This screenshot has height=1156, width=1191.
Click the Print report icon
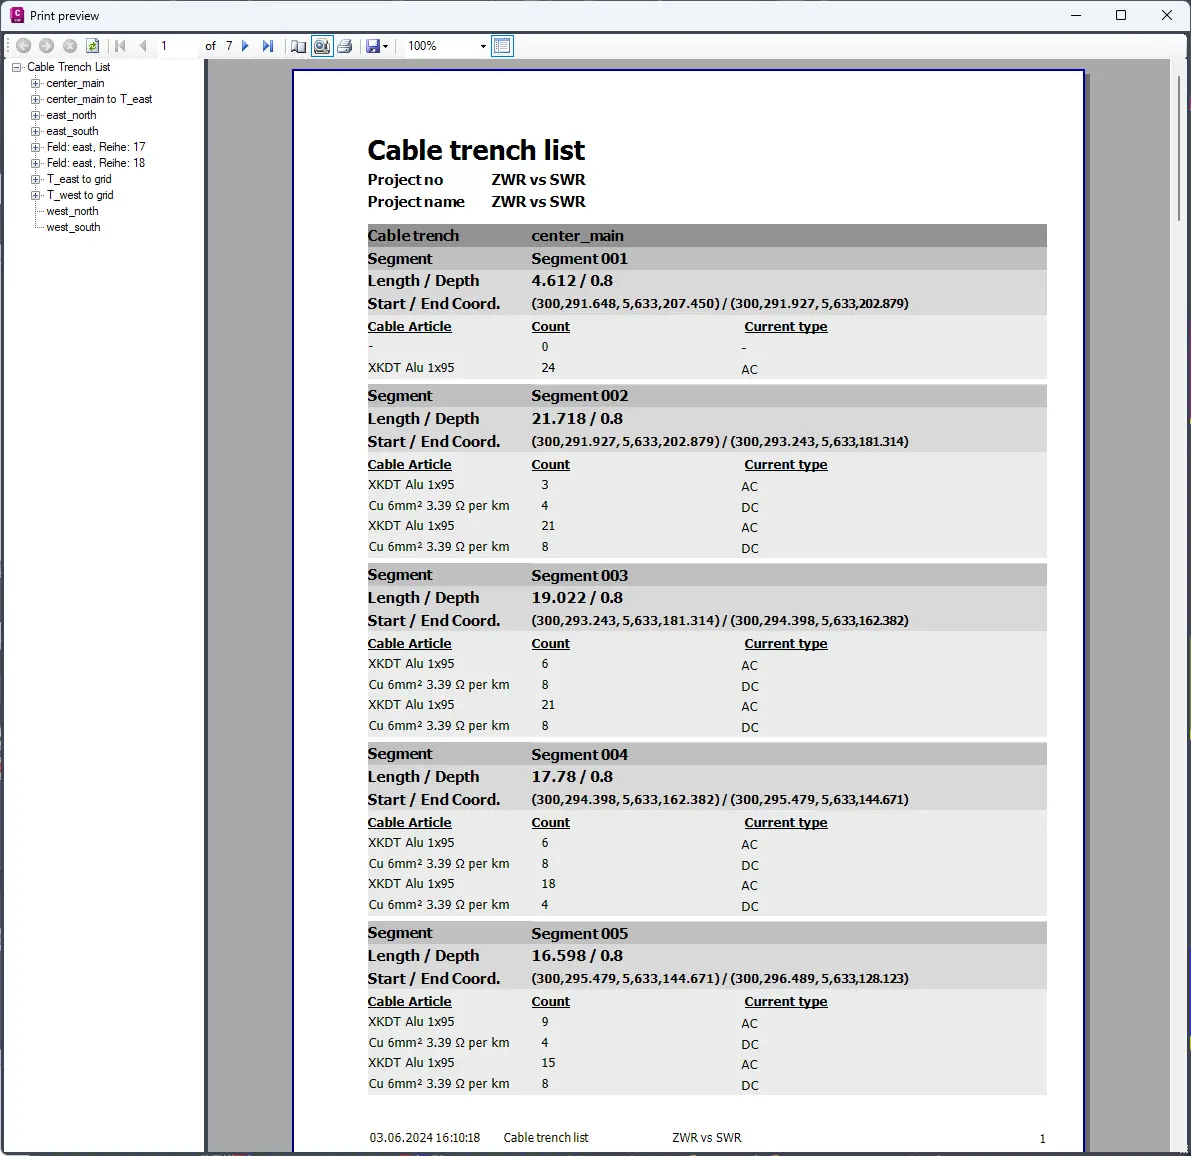(x=345, y=46)
